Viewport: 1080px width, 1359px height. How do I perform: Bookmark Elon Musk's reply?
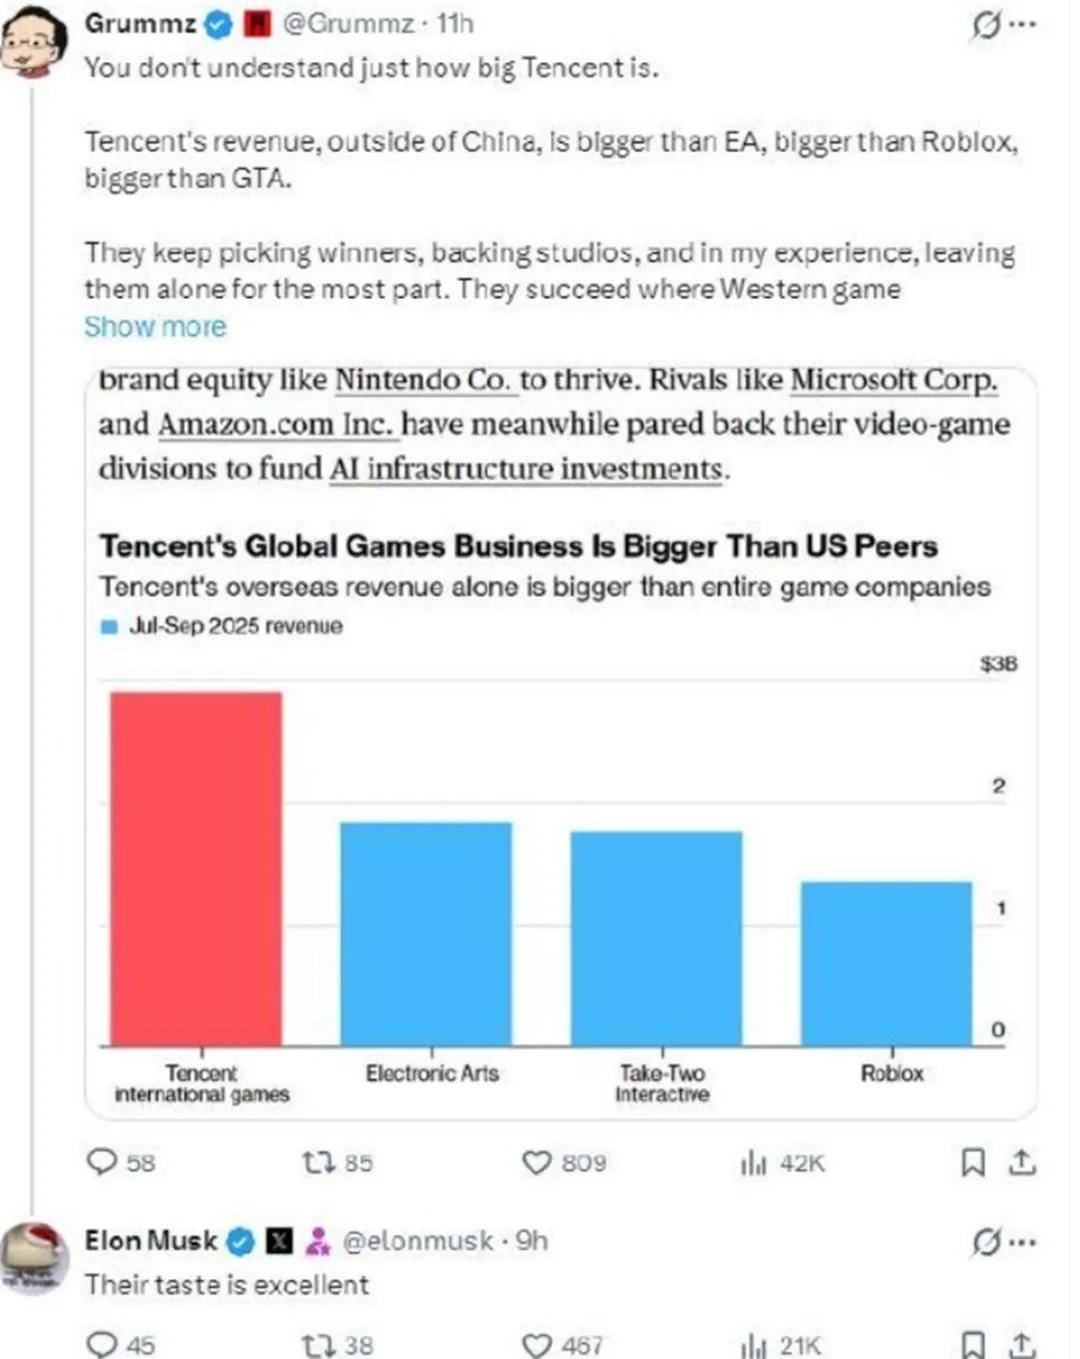tap(972, 1345)
